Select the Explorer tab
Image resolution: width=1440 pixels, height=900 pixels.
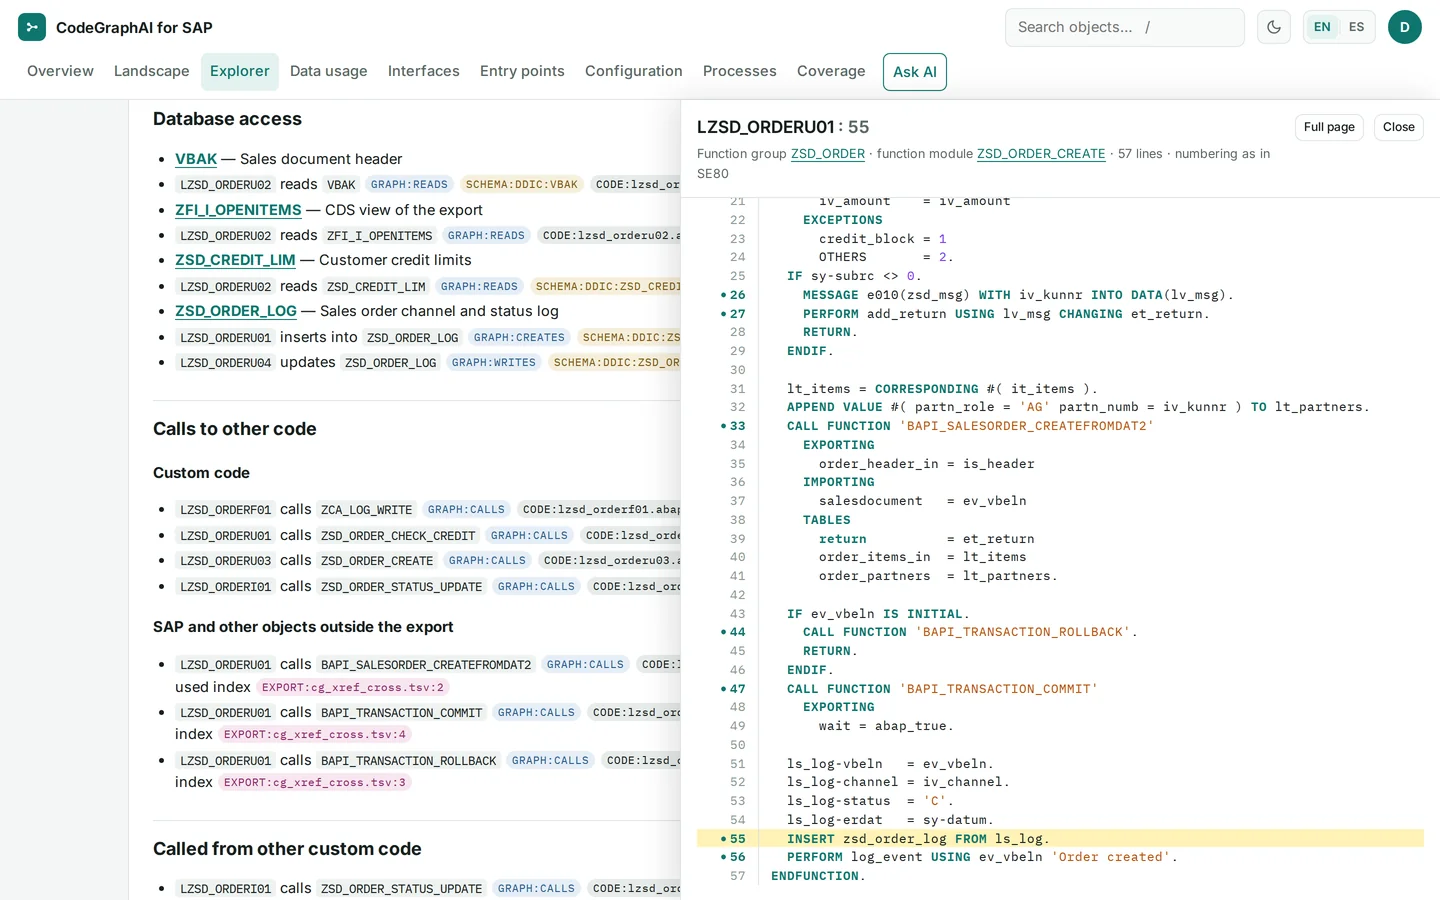point(239,71)
